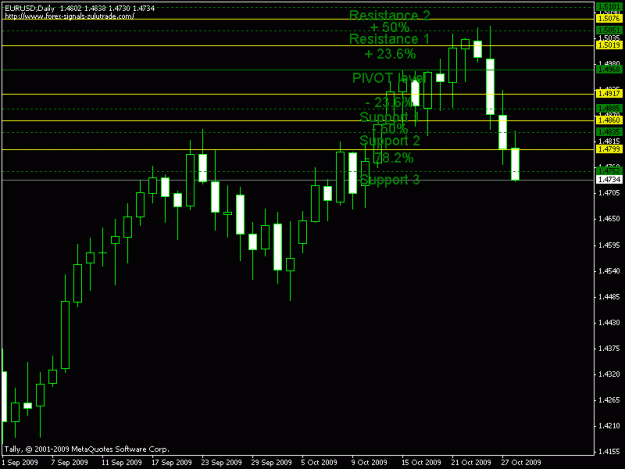Screen dimensions: 625x469
Task: Click the white 1.4734 current price tag
Action: (x=609, y=180)
